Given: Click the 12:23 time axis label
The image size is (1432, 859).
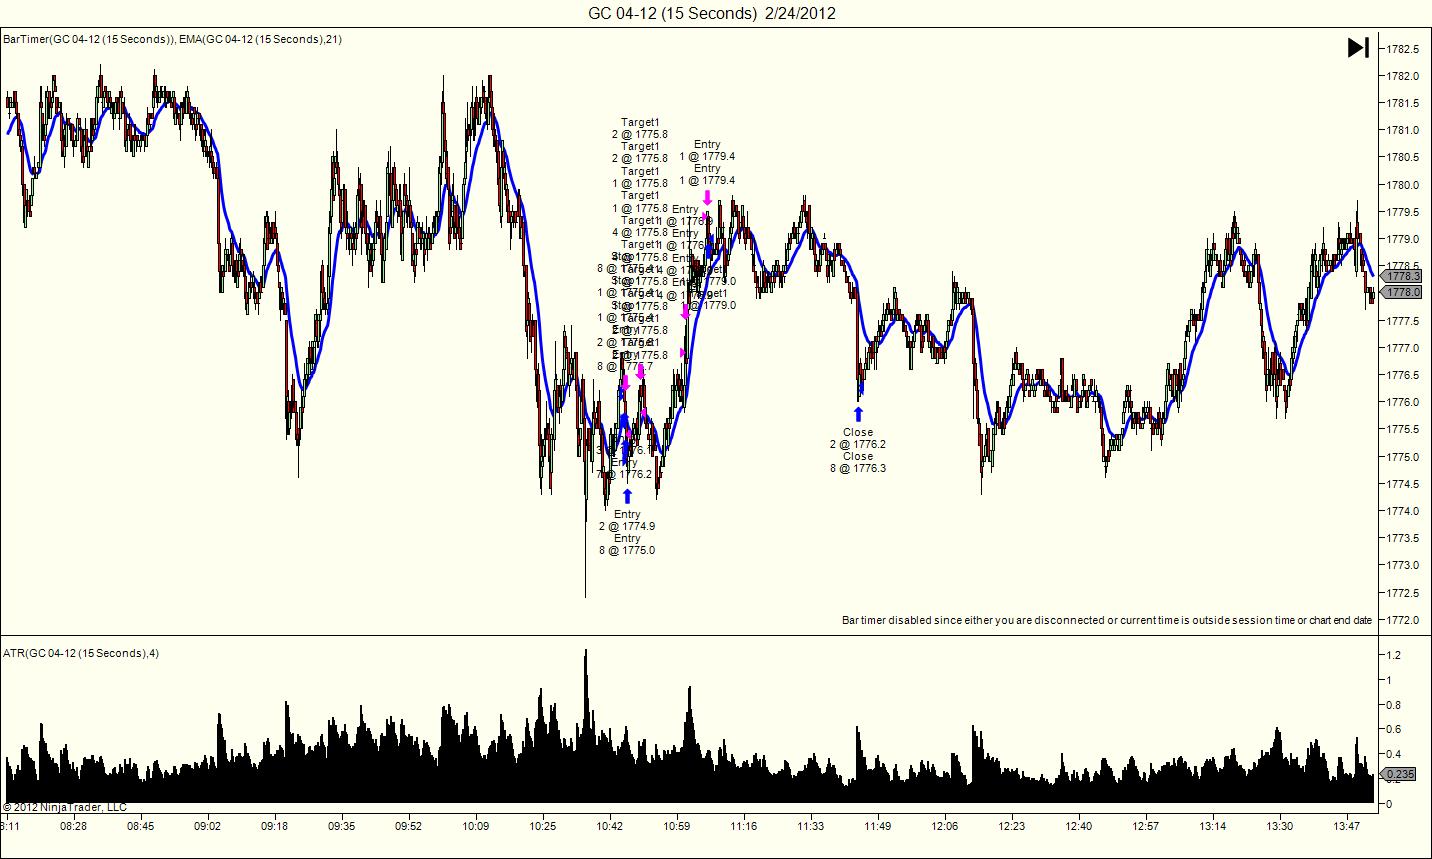Looking at the screenshot, I should pyautogui.click(x=1012, y=827).
